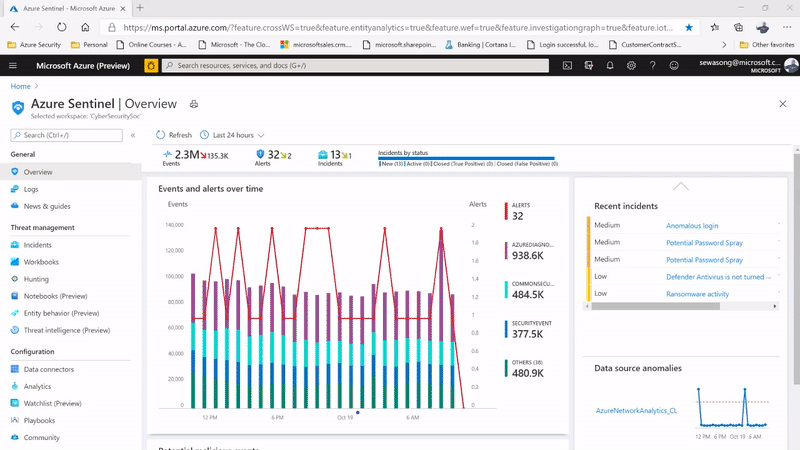
Task: Select Overview in the side menu
Action: [70, 172]
